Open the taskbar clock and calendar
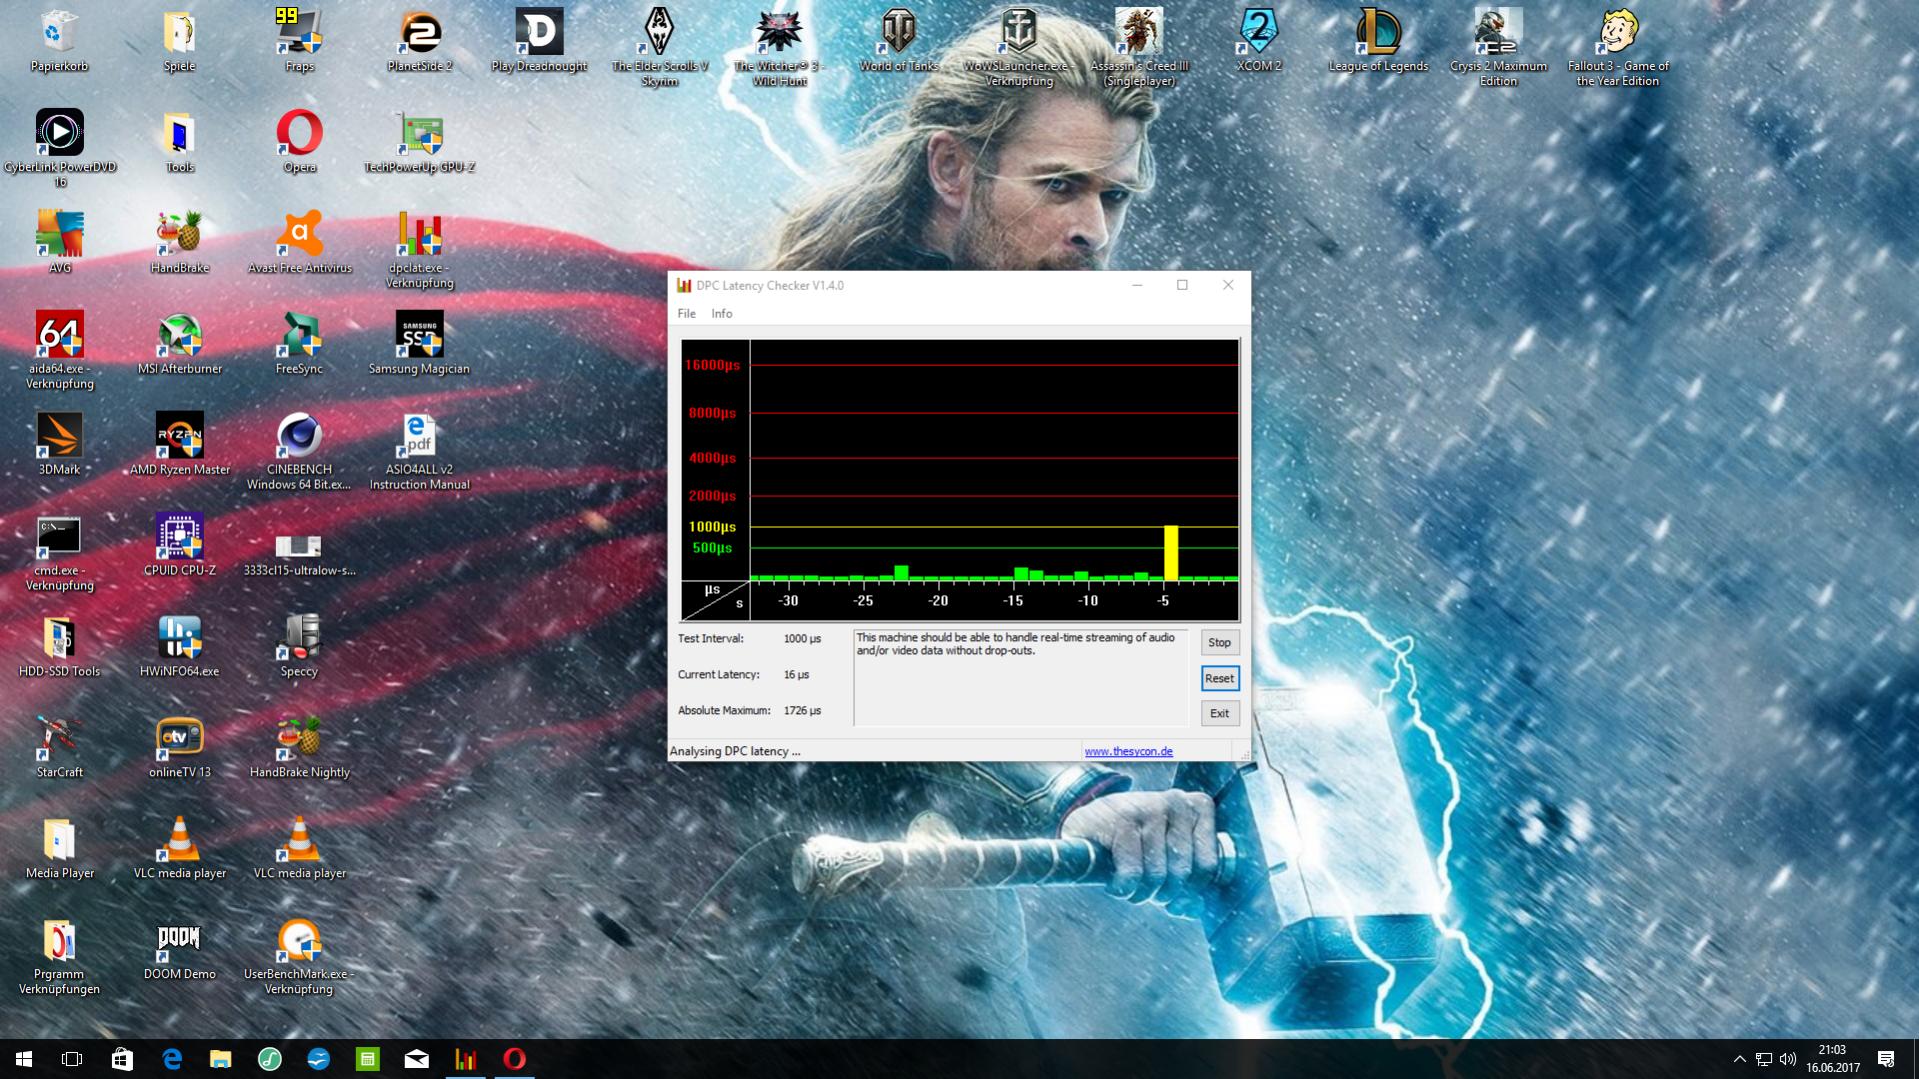This screenshot has width=1919, height=1079. coord(1833,1059)
